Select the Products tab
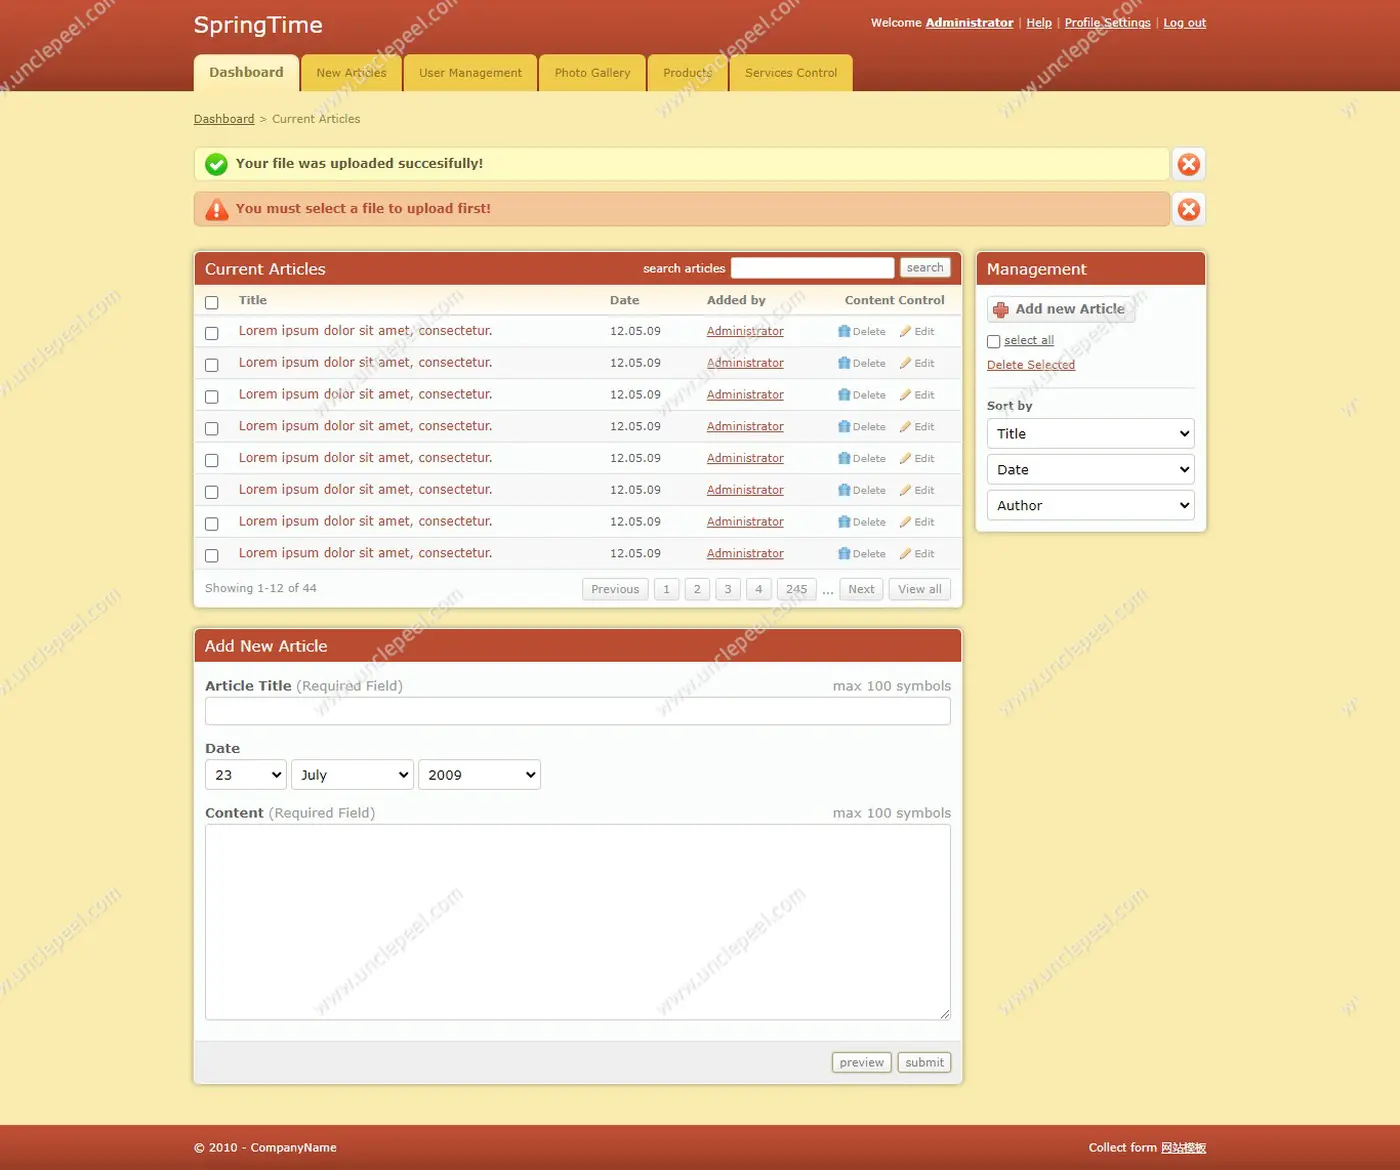 [x=687, y=73]
